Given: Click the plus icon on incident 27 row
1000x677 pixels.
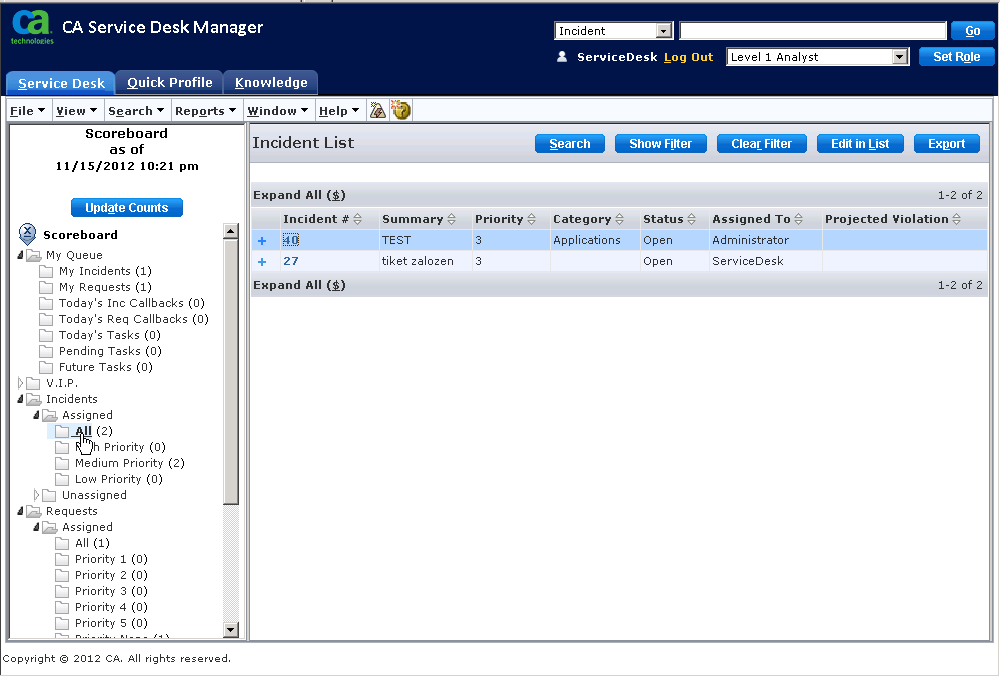Looking at the screenshot, I should [x=262, y=261].
